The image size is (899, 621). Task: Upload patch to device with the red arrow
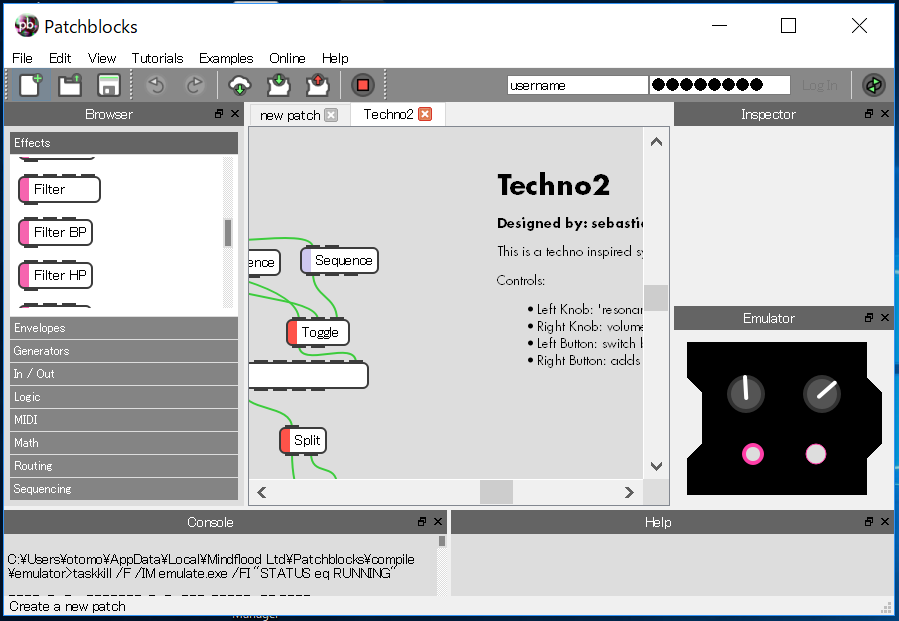[x=317, y=85]
